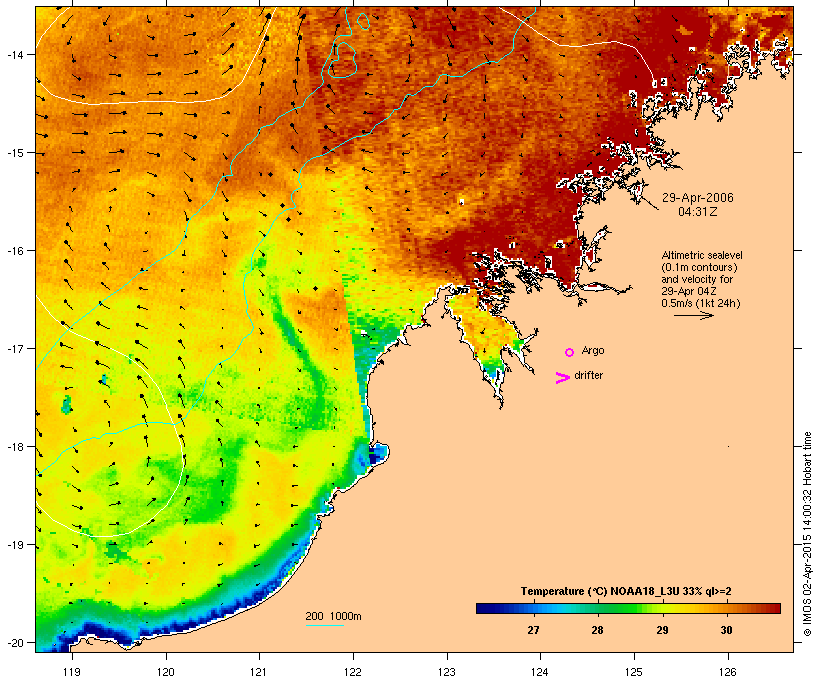Click the latitude label -20

tap(14, 642)
